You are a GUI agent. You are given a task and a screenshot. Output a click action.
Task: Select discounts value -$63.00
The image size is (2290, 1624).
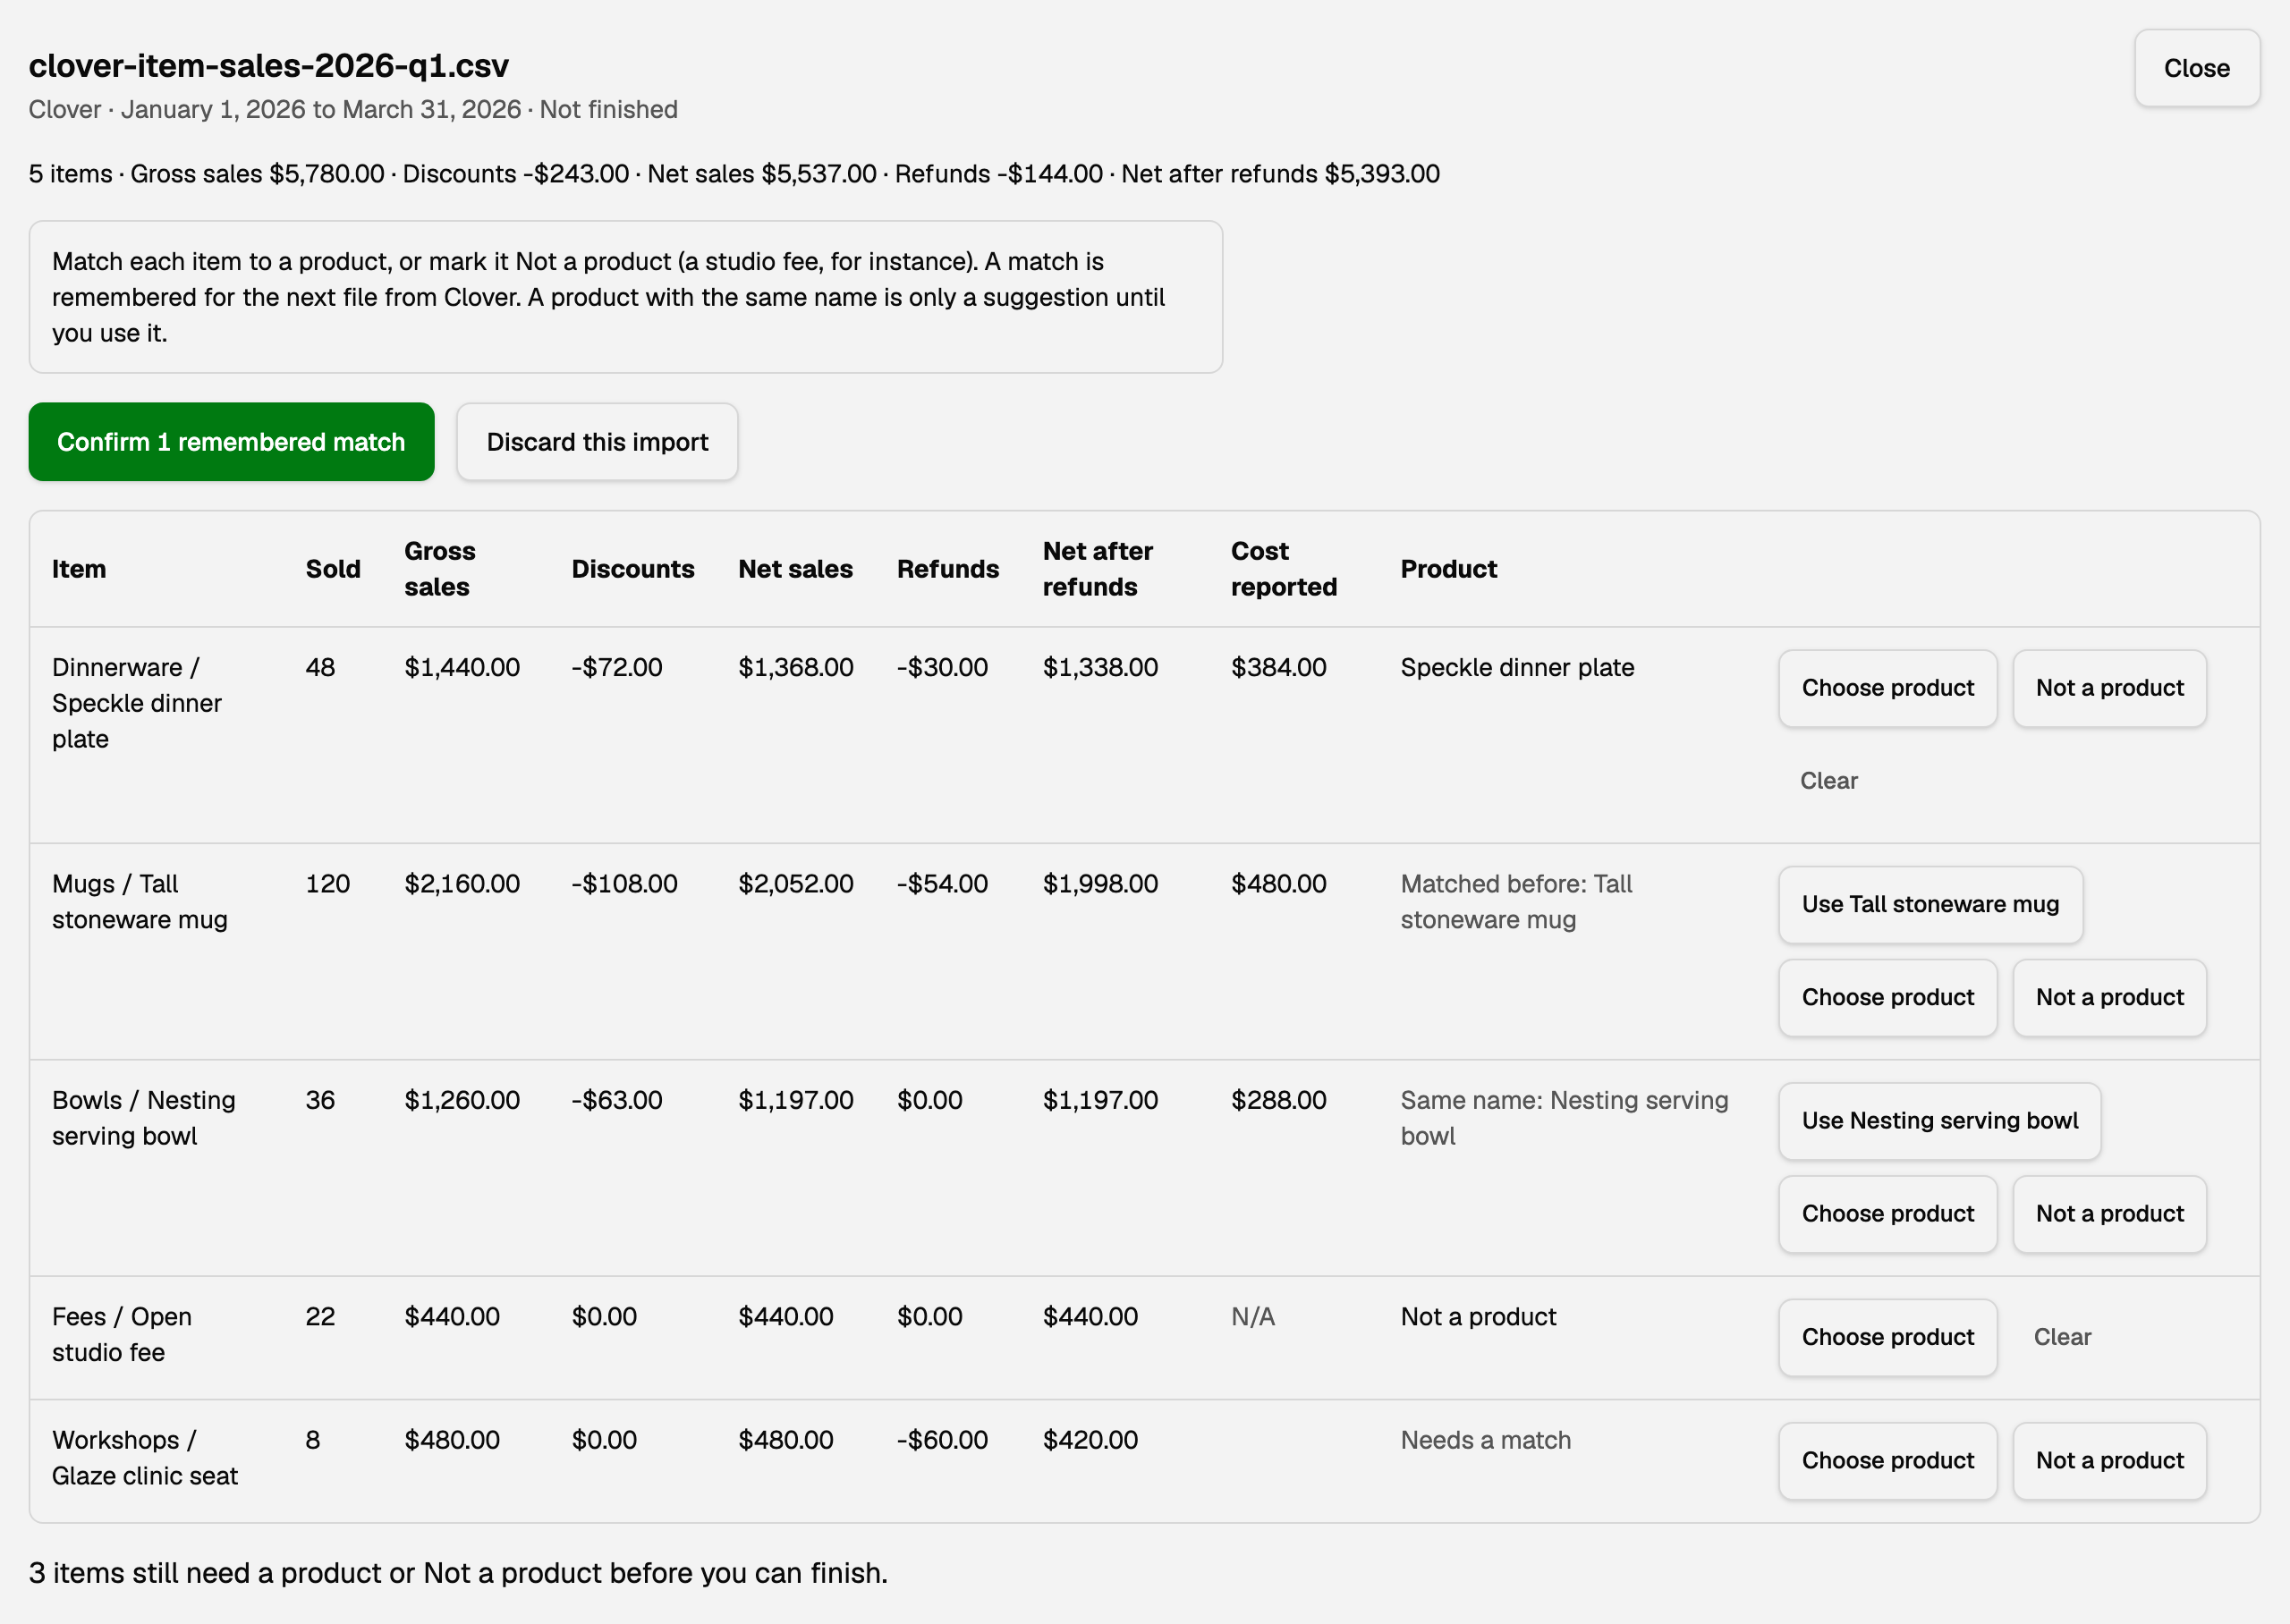click(616, 1101)
